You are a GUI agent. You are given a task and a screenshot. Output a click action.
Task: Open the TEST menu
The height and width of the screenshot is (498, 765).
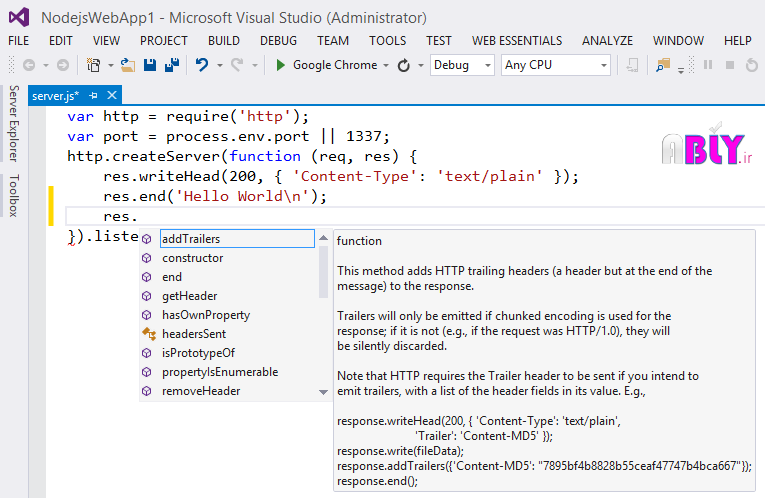click(x=439, y=40)
